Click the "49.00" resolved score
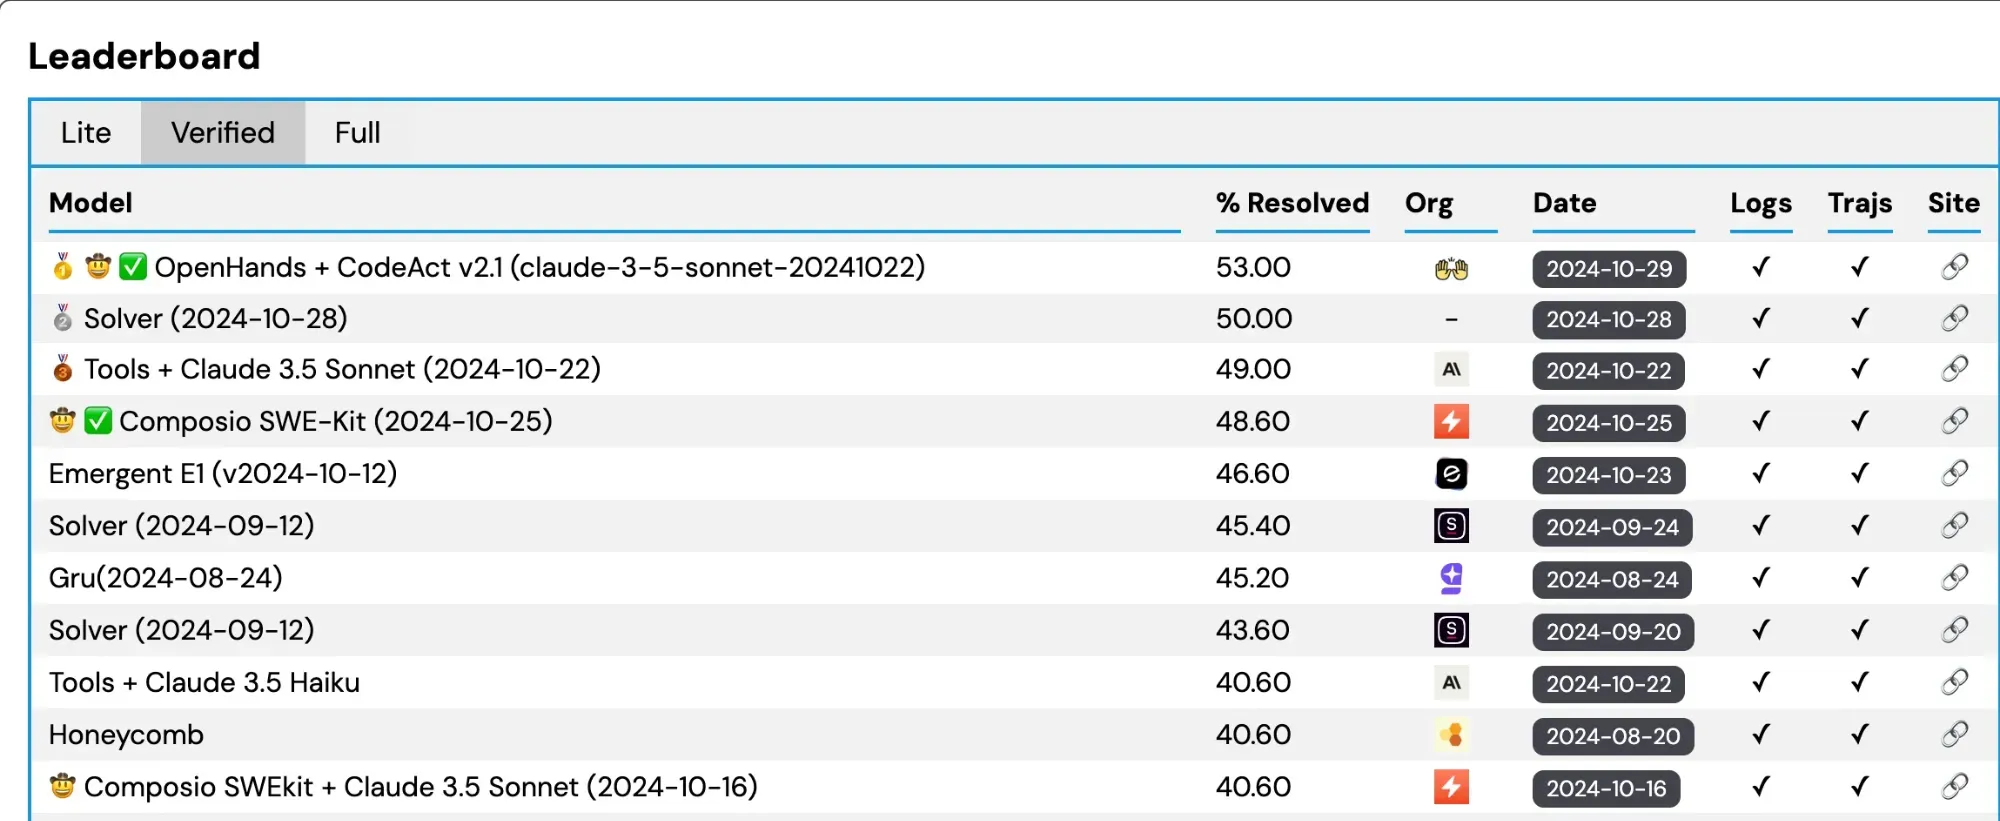This screenshot has height=821, width=2000. coord(1253,369)
